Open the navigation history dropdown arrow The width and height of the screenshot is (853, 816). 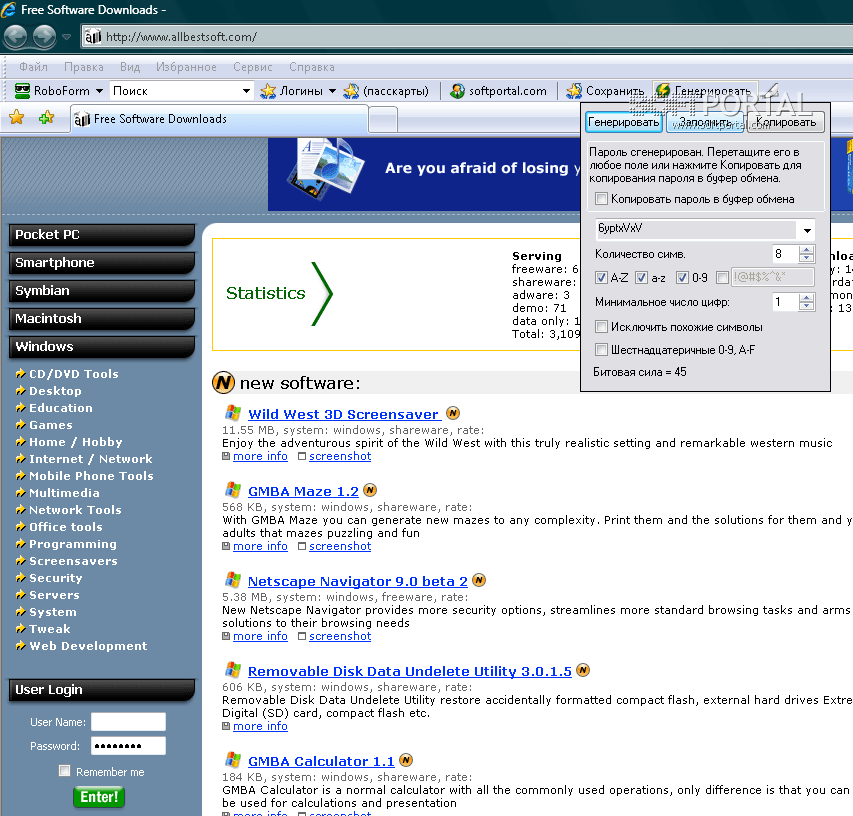point(66,37)
